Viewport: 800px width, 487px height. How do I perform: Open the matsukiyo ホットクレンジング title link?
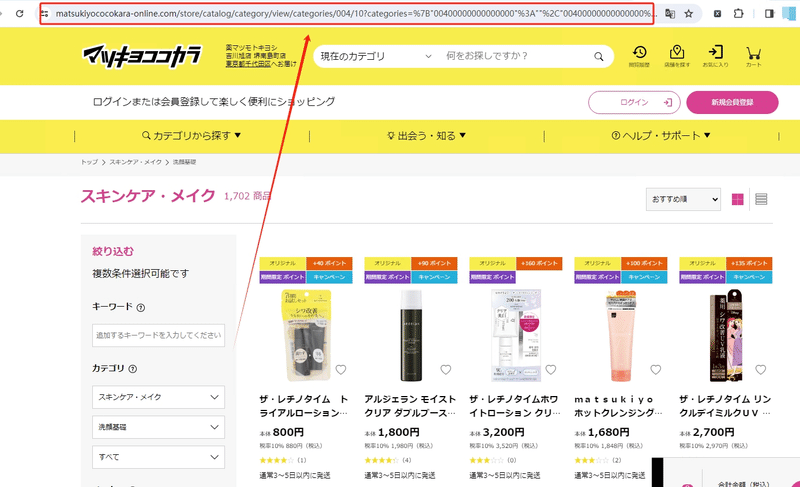point(618,406)
